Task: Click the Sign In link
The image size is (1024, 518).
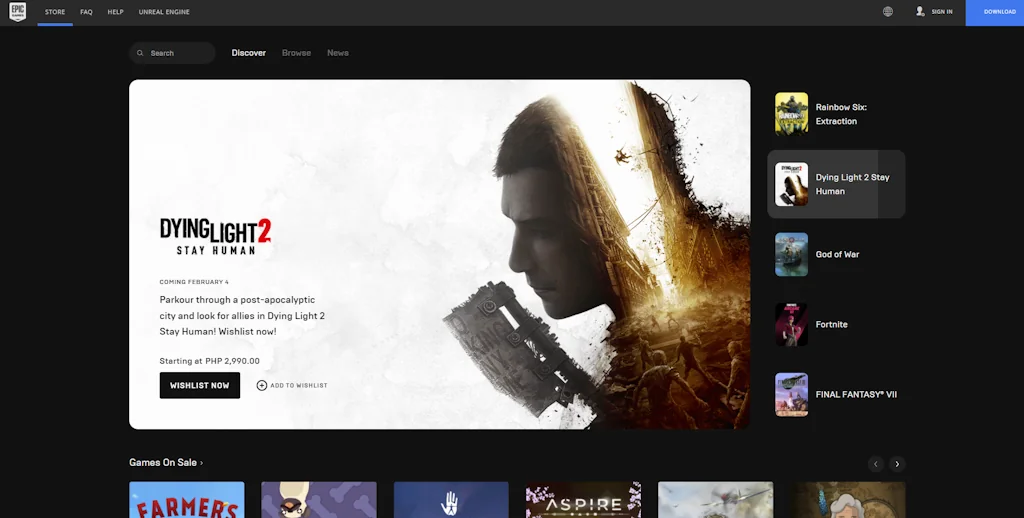Action: coord(942,12)
